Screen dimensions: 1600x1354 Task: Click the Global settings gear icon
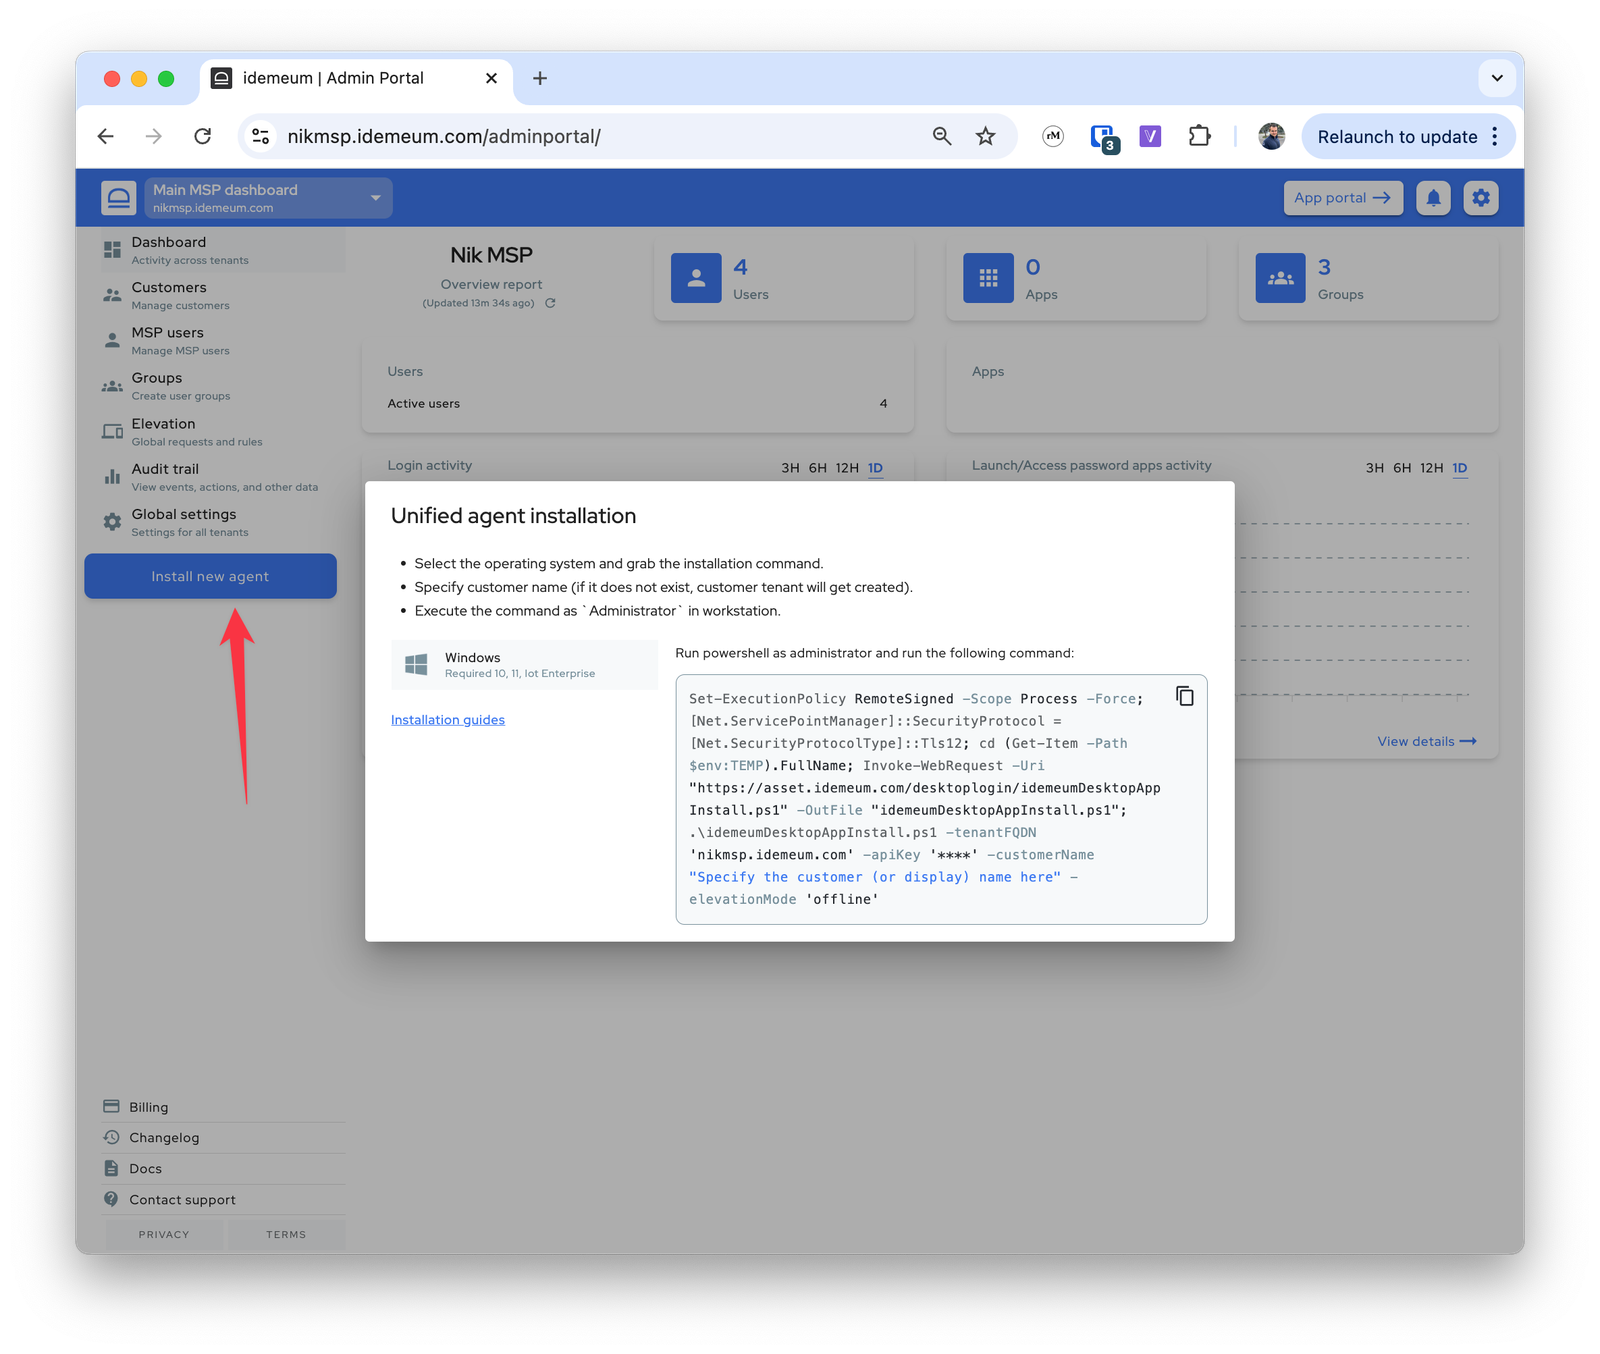(x=112, y=522)
